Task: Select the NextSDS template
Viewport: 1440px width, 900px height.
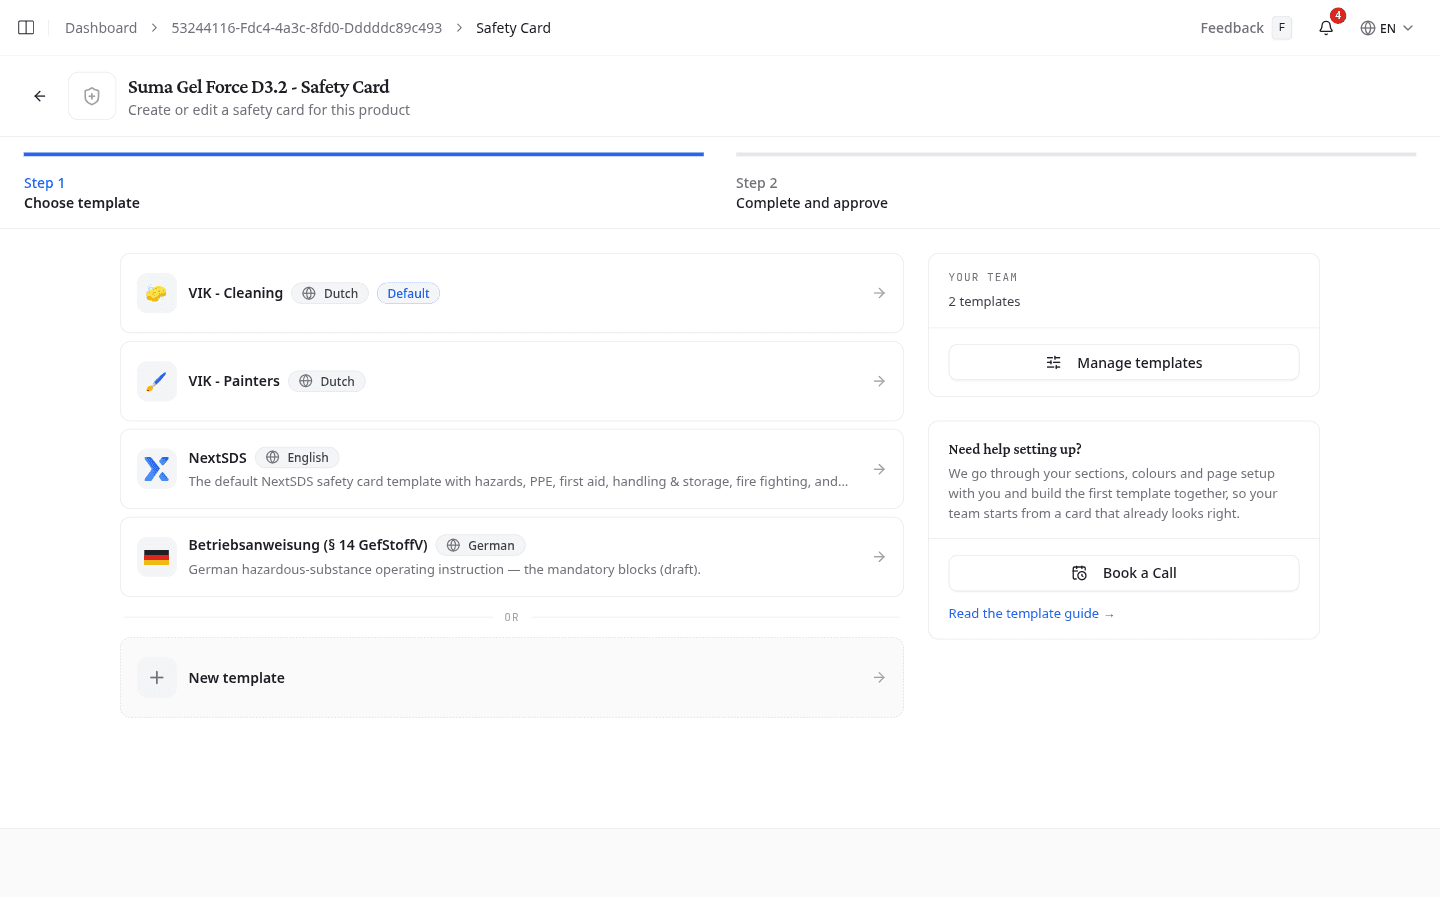Action: (512, 469)
